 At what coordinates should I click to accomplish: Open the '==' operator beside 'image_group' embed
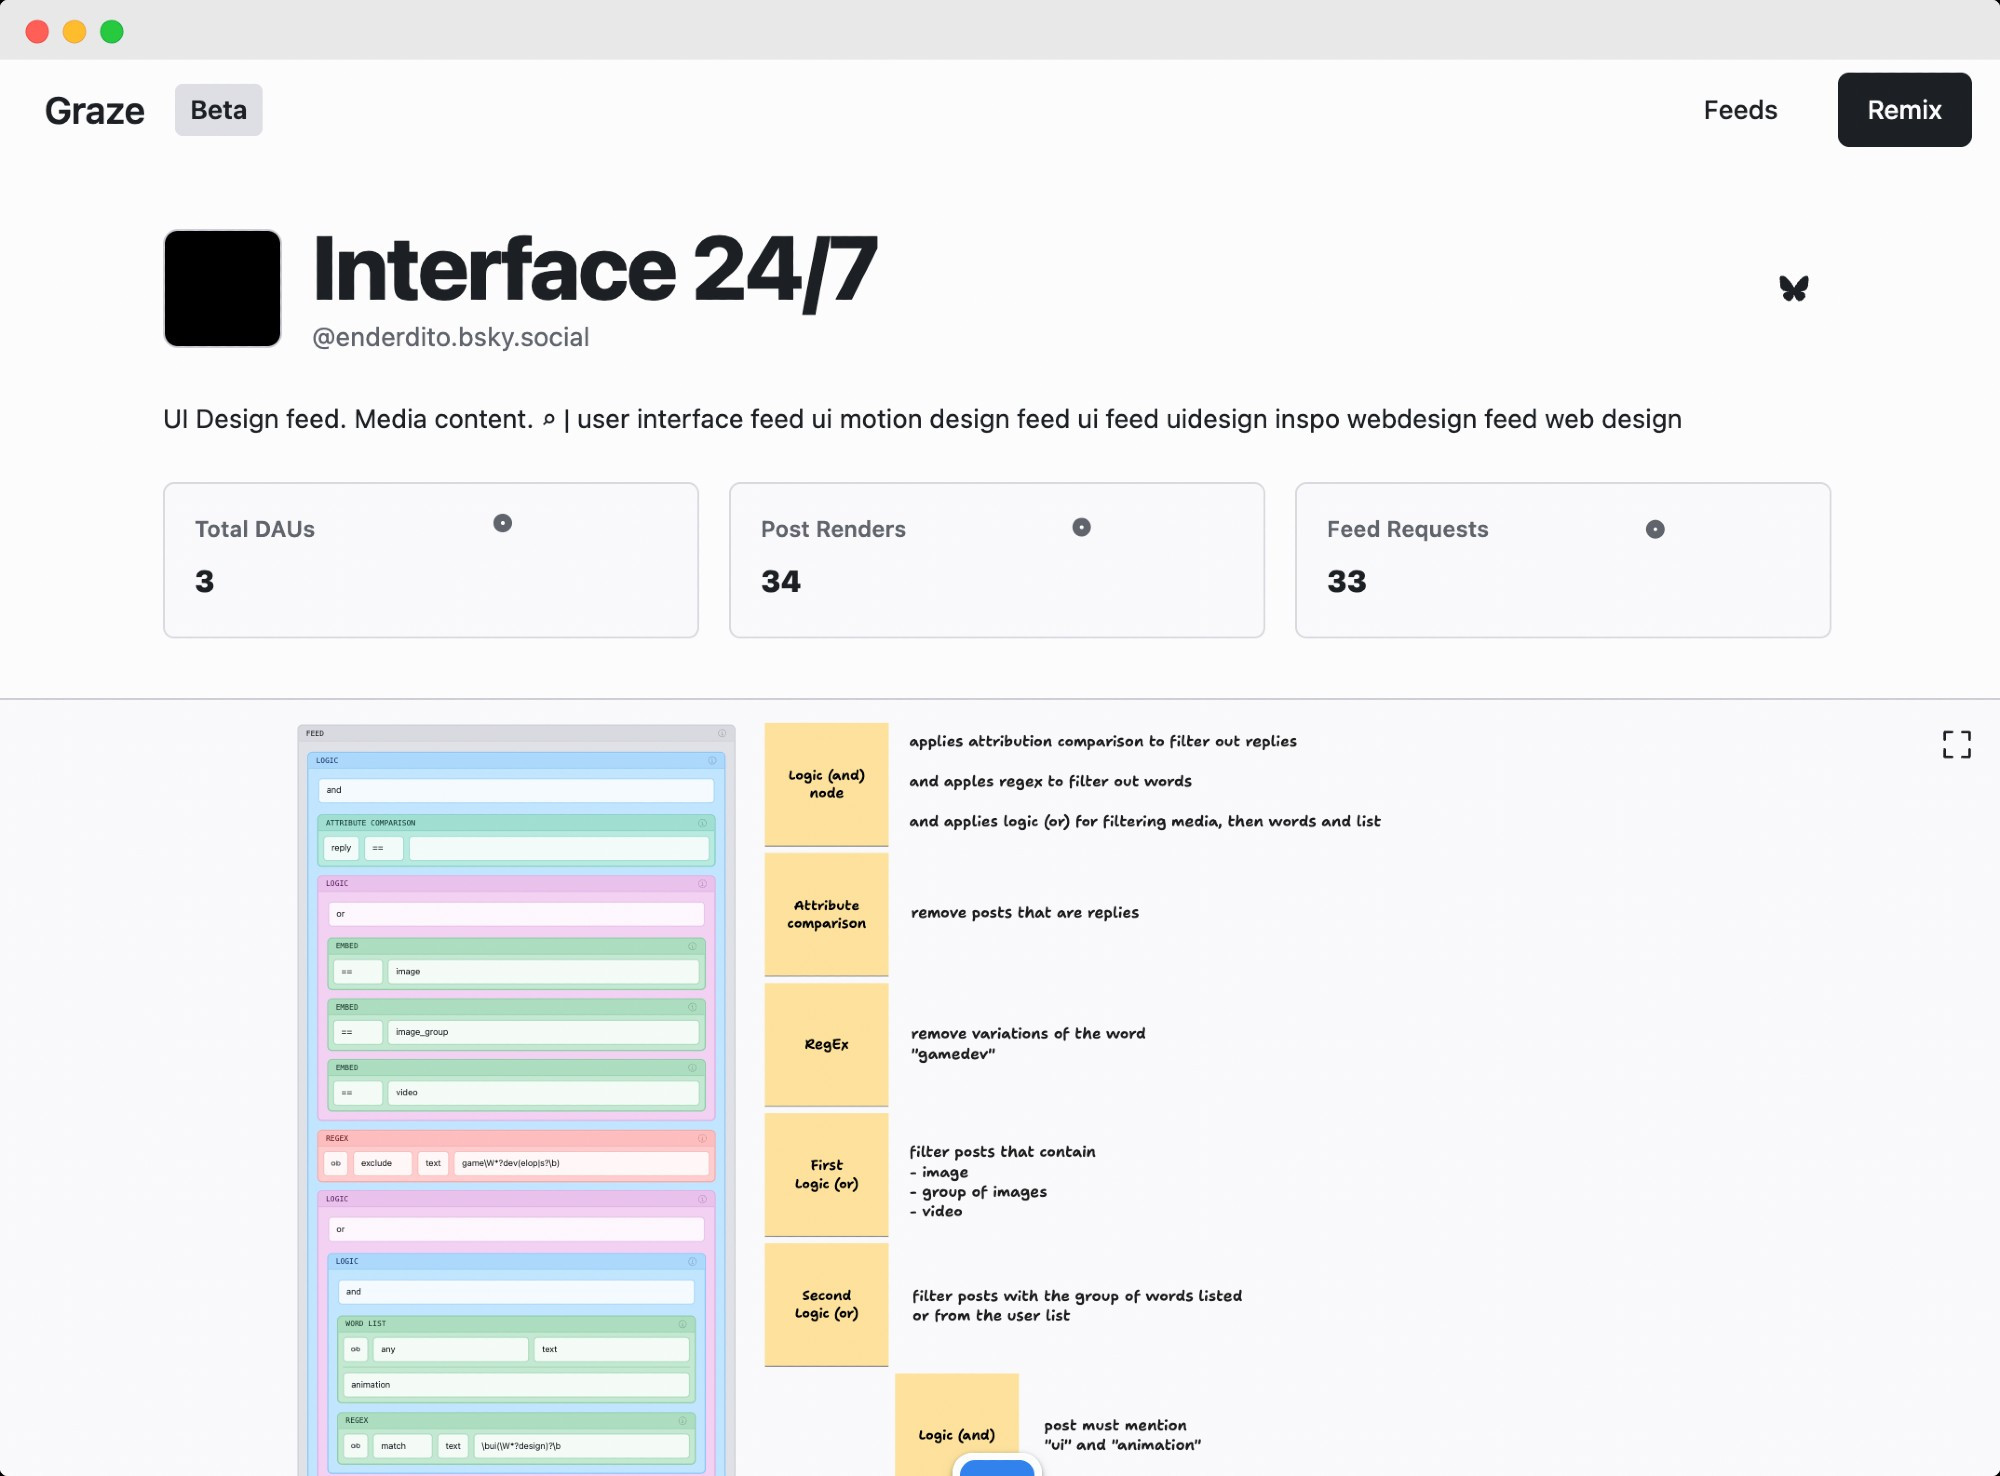[x=357, y=1032]
